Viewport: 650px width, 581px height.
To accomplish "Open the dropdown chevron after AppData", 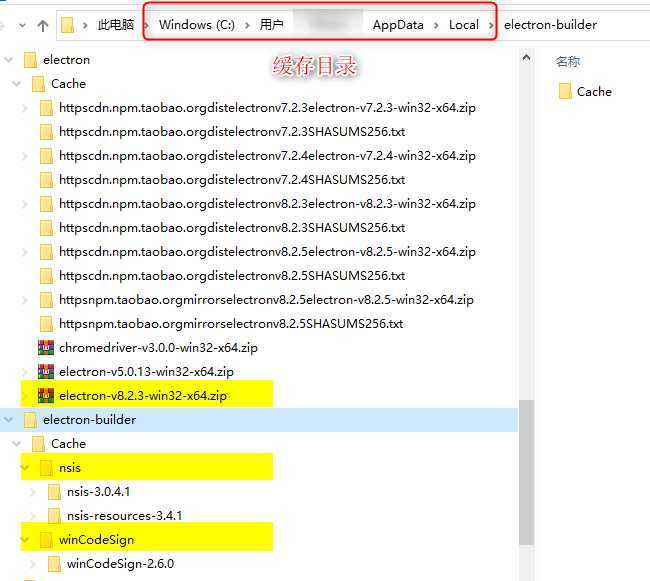I will (436, 25).
